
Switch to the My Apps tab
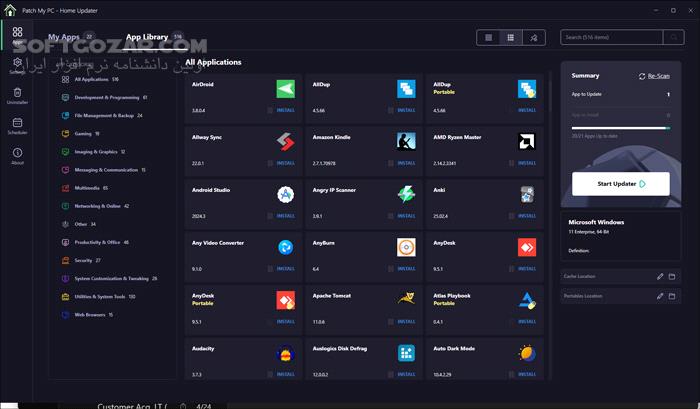64,37
